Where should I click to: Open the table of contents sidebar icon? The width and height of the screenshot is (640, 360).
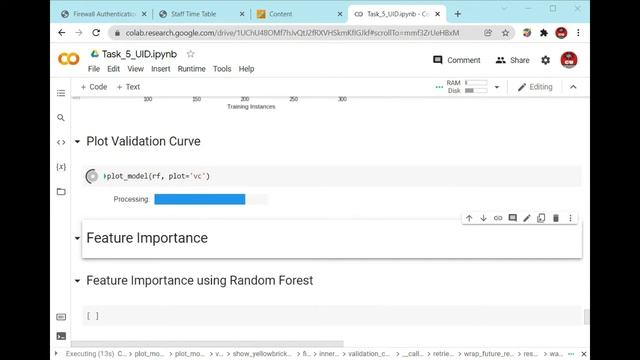61,93
